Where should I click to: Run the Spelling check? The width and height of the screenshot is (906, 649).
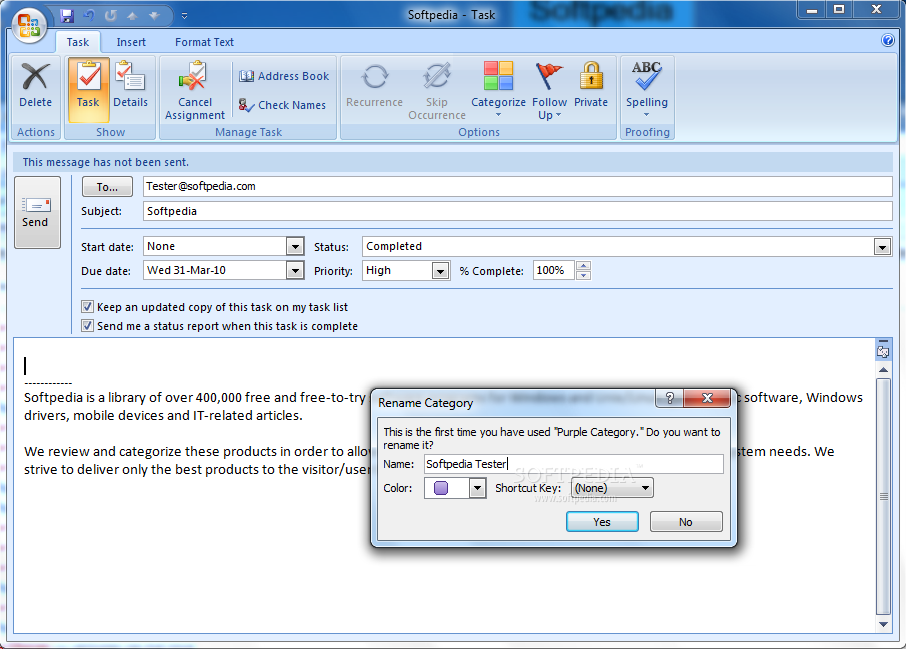(x=647, y=89)
